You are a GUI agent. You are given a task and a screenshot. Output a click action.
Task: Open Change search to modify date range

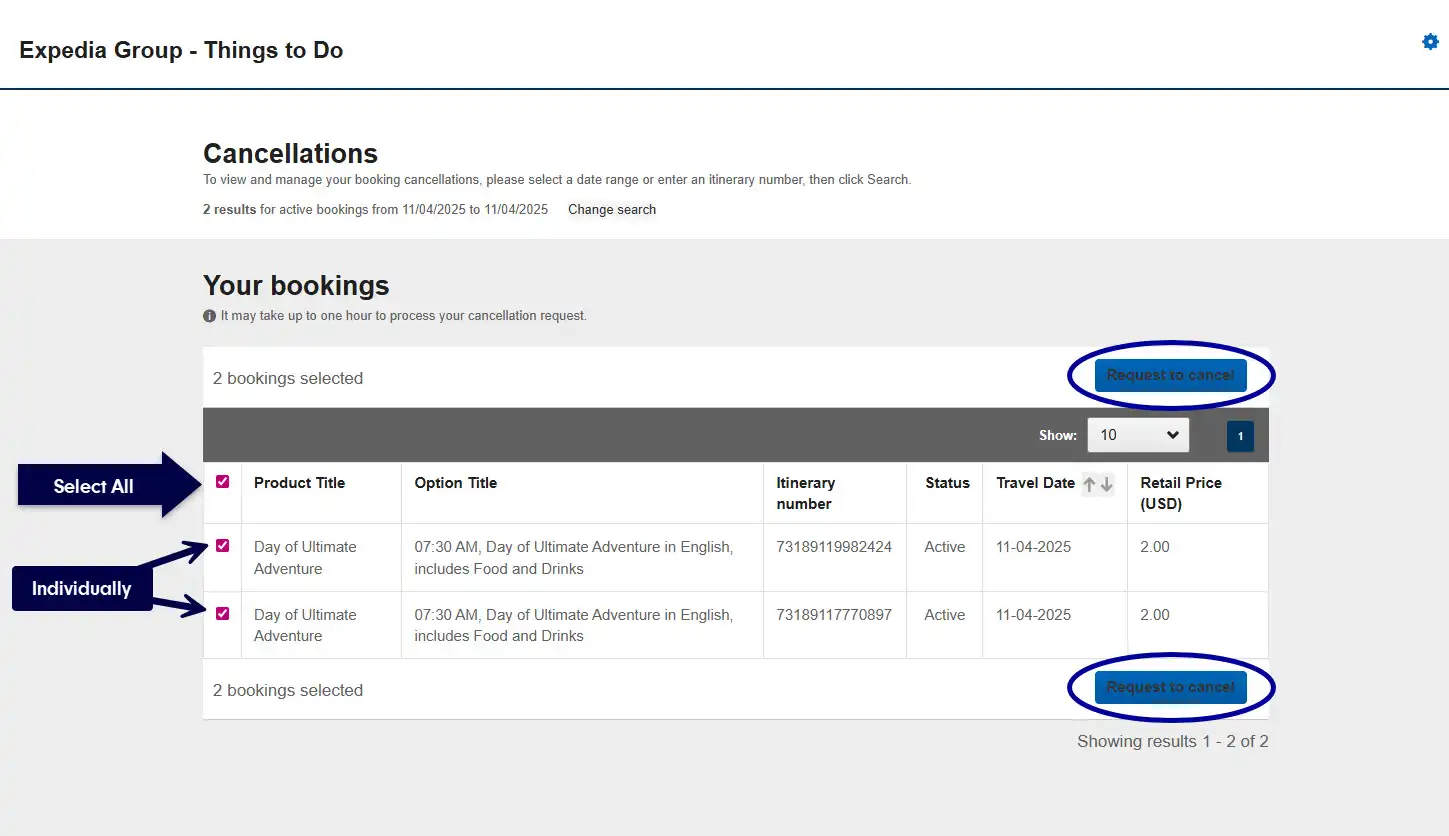pyautogui.click(x=611, y=209)
